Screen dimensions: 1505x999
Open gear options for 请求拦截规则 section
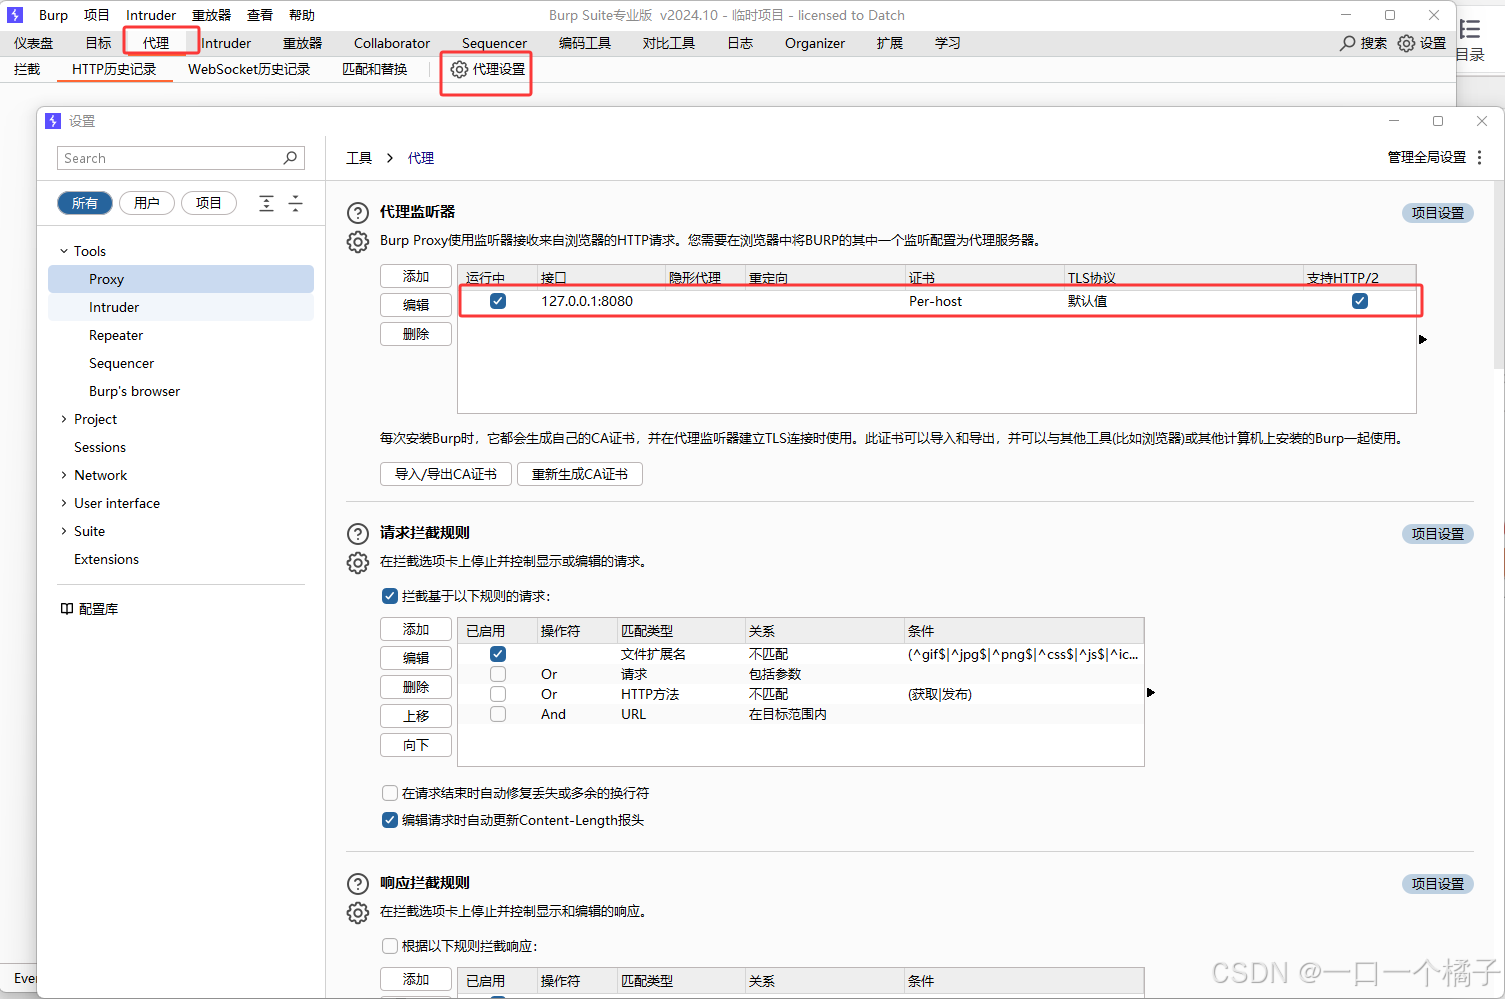pos(357,562)
